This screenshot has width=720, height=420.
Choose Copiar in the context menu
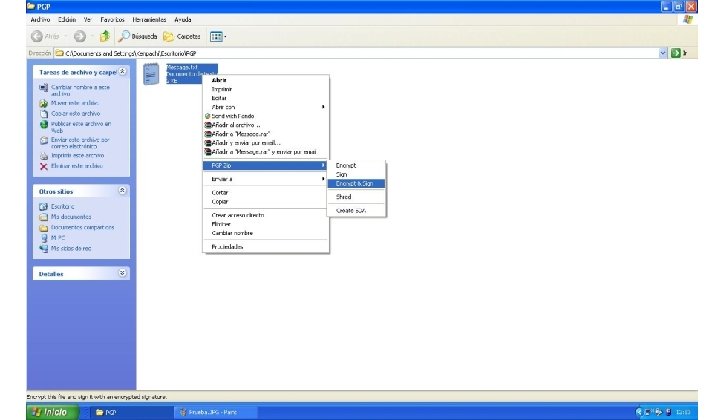click(x=266, y=202)
